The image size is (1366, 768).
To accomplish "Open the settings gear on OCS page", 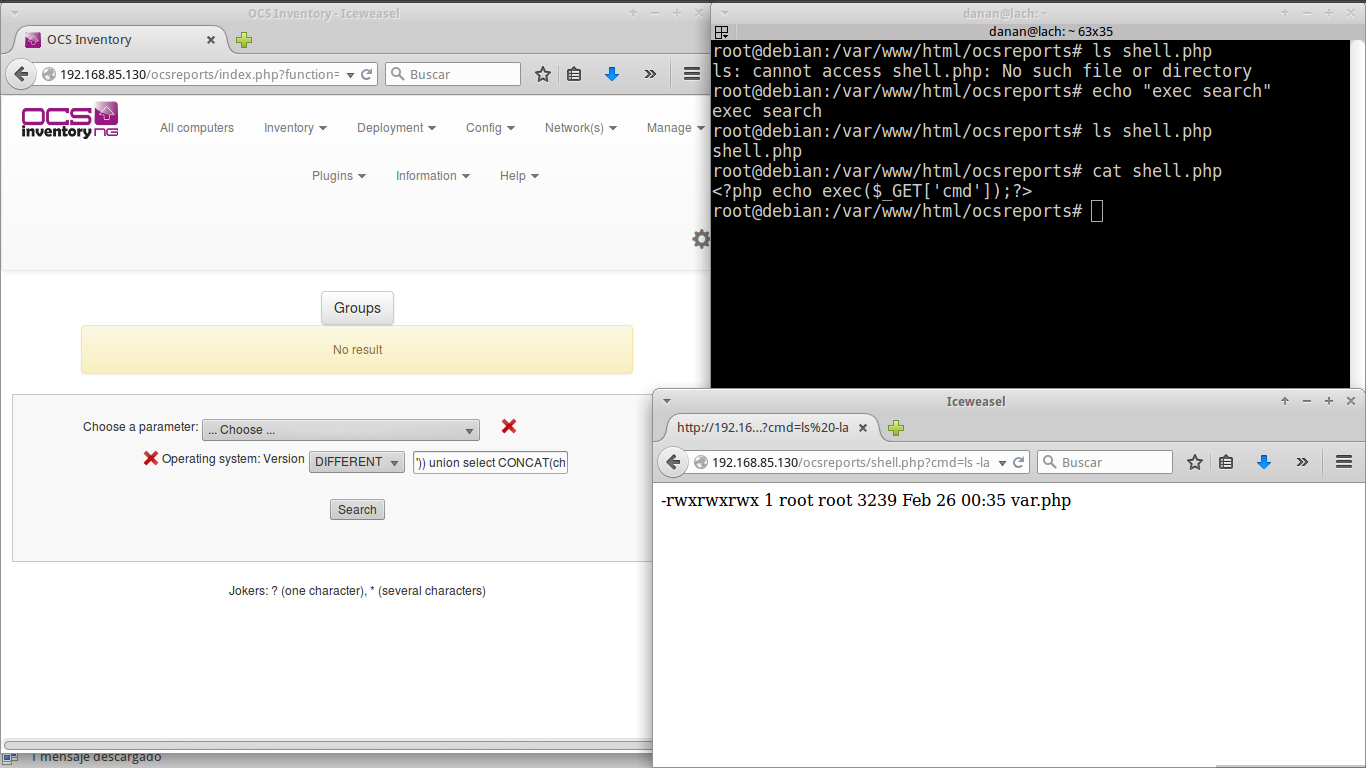I will pyautogui.click(x=701, y=239).
